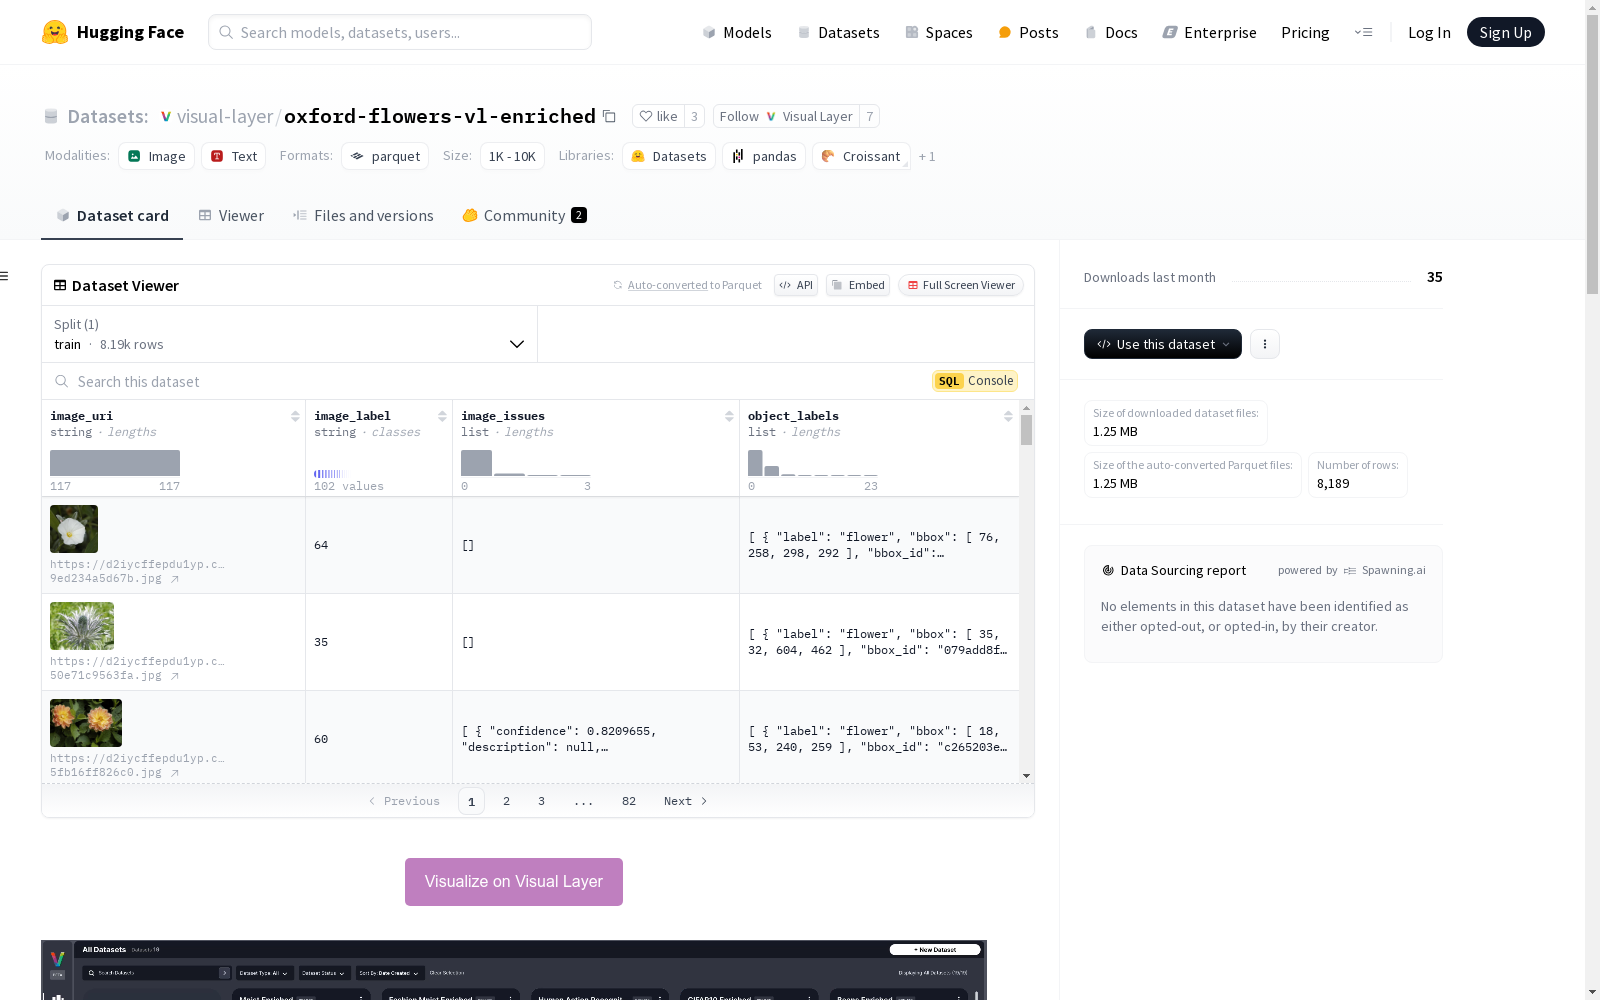Screen dimensions: 1600x1000
Task: Open the spiky thistle thumbnail
Action: (x=82, y=626)
